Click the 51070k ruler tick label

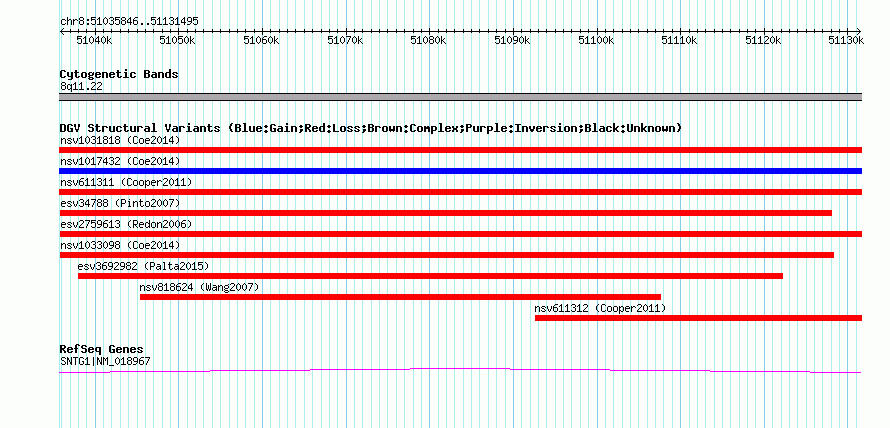[345, 40]
